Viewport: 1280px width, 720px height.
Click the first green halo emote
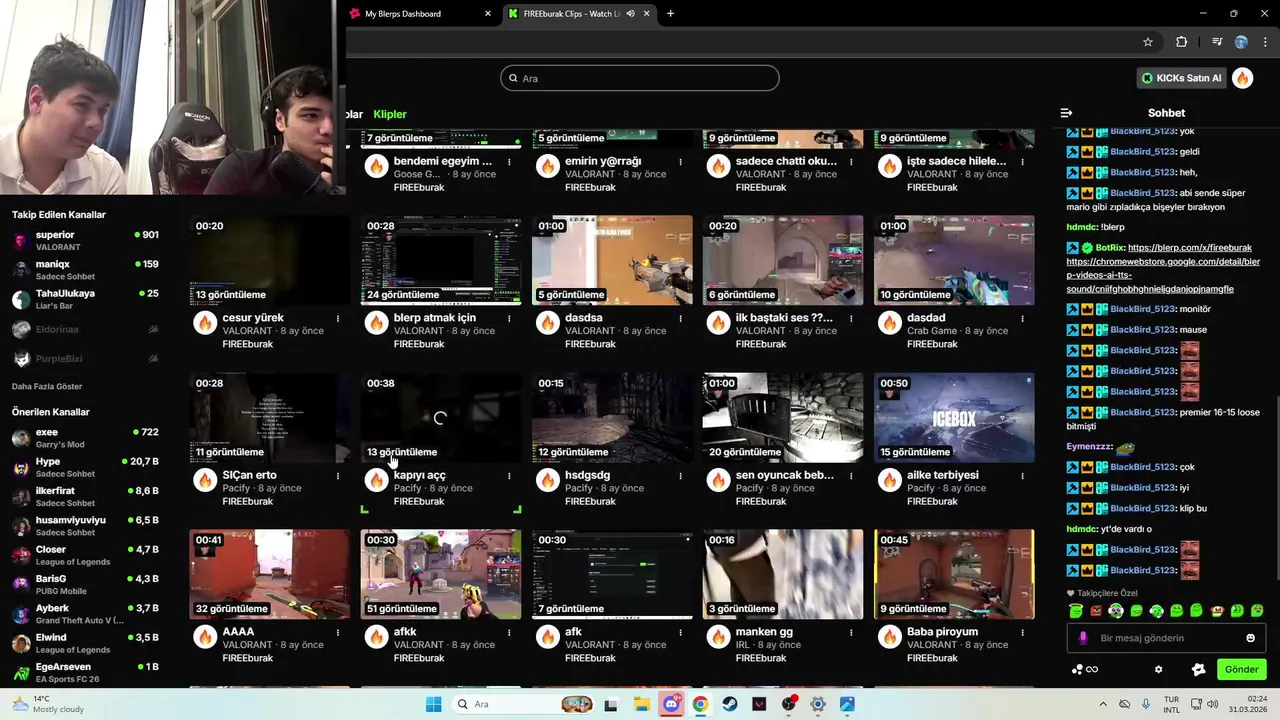coord(1076,610)
